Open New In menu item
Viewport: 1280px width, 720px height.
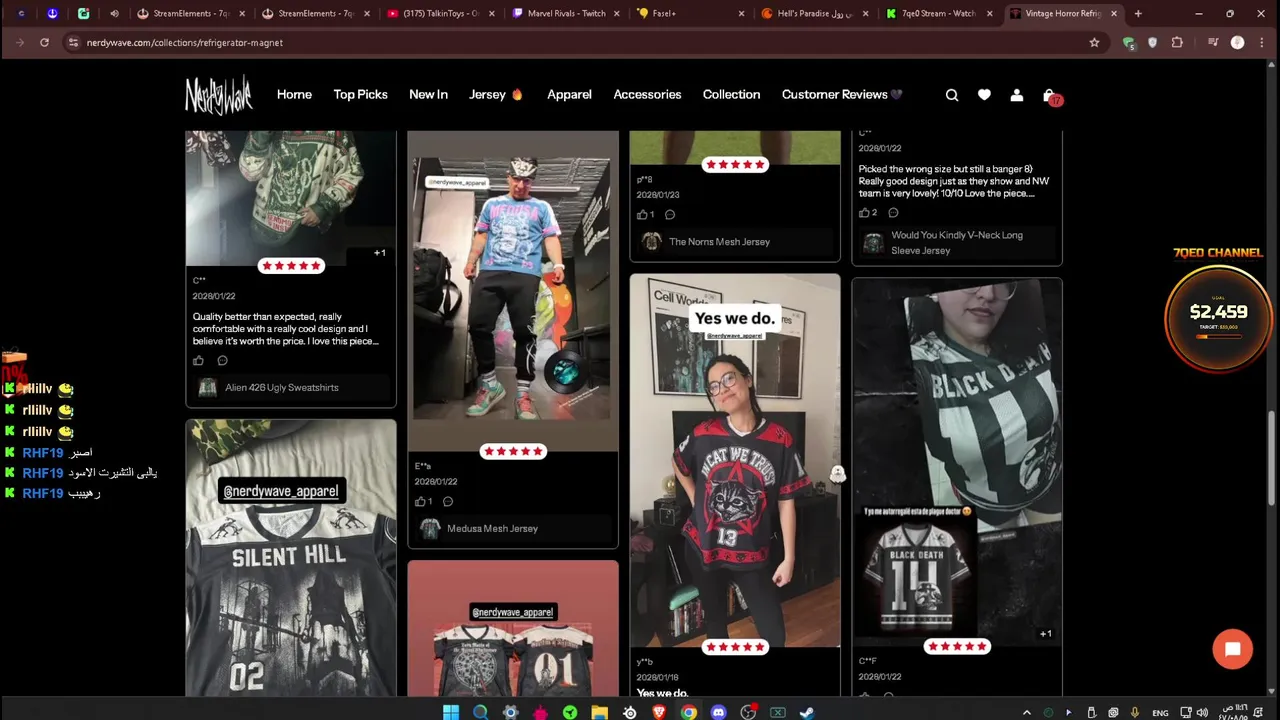(428, 94)
